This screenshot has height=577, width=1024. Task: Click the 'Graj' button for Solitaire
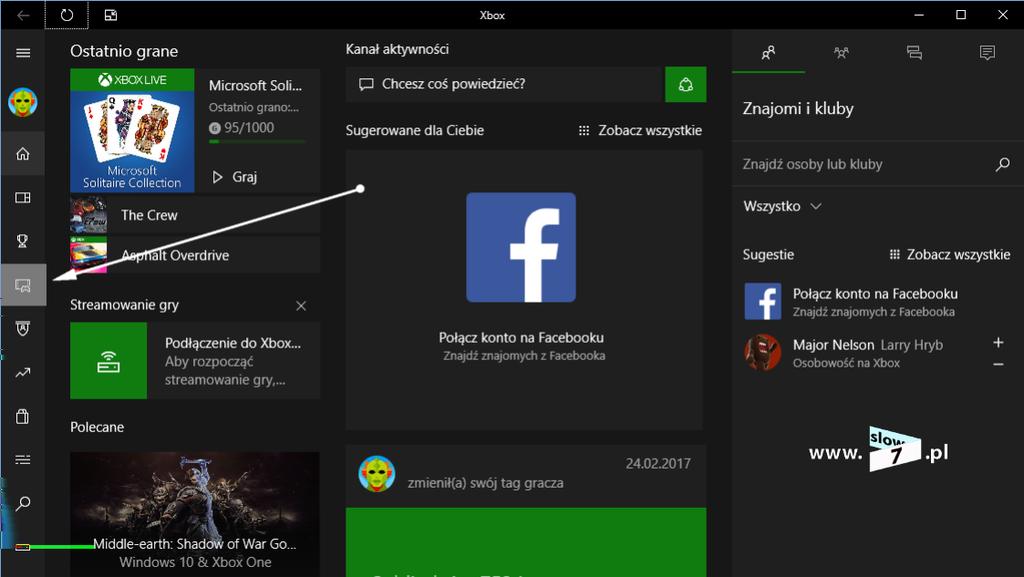235,177
